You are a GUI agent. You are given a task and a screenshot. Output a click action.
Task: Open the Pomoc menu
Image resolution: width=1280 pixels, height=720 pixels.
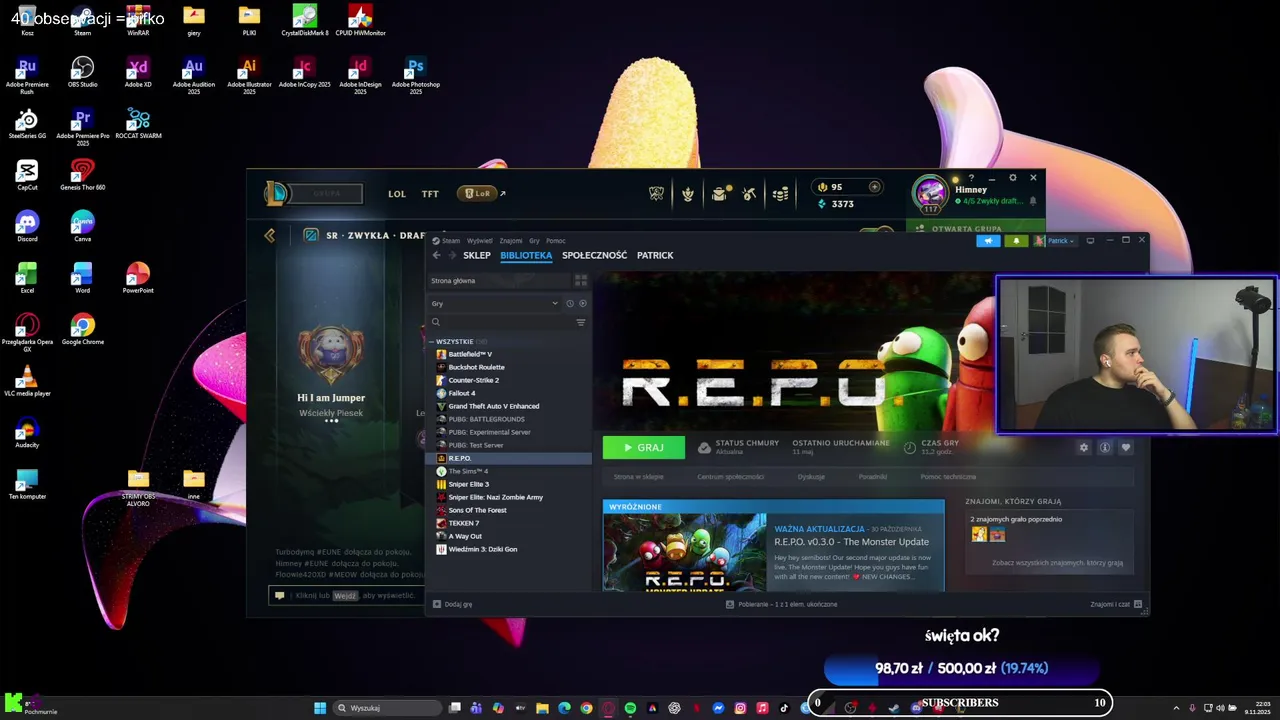point(556,241)
